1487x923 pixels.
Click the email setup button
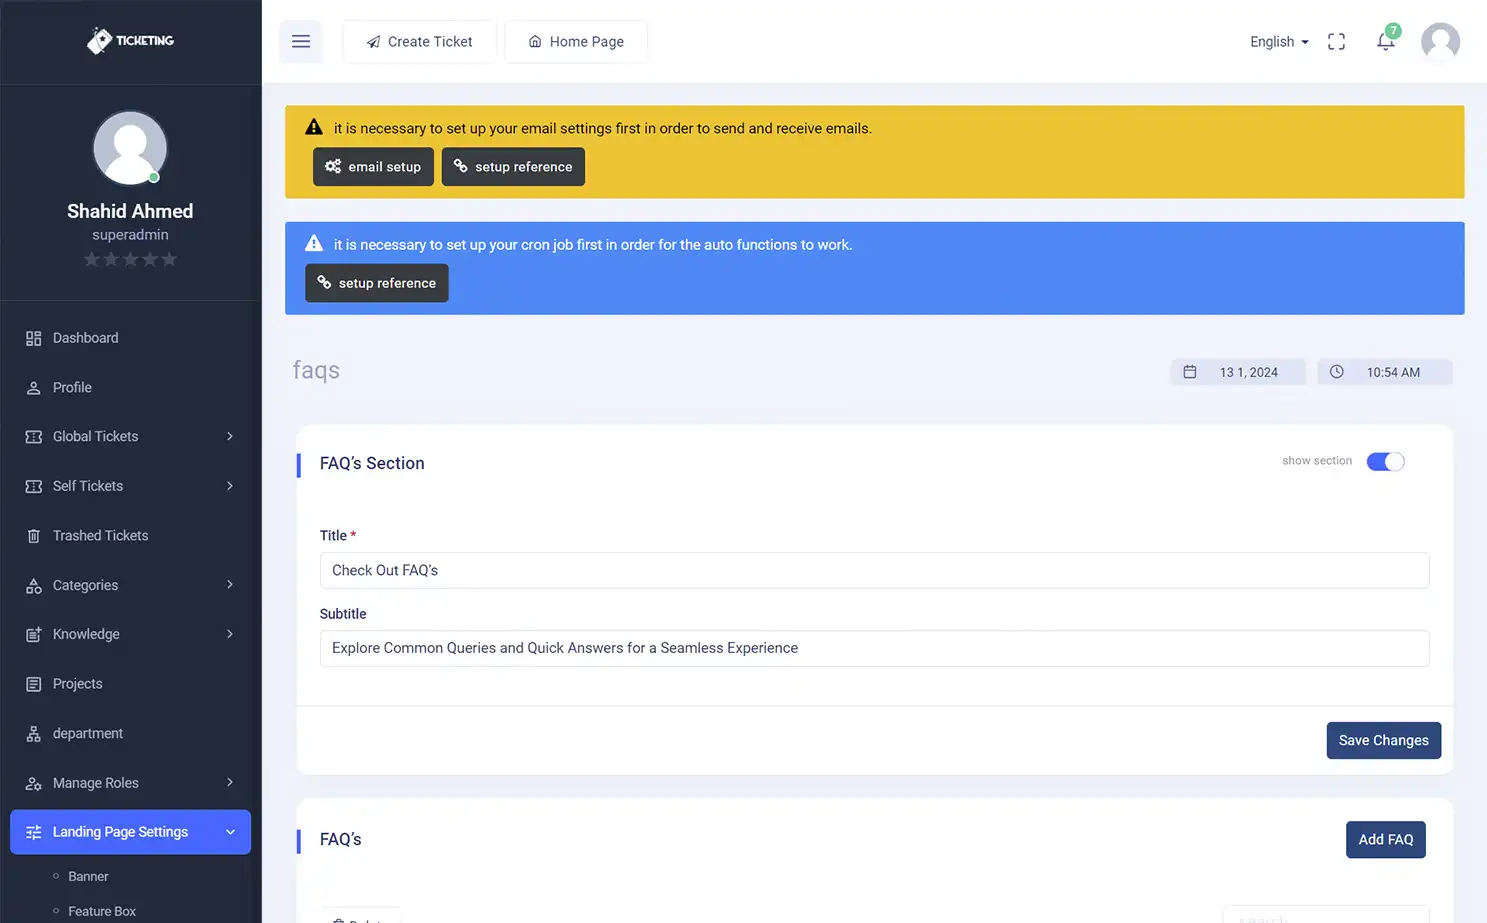pyautogui.click(x=373, y=167)
